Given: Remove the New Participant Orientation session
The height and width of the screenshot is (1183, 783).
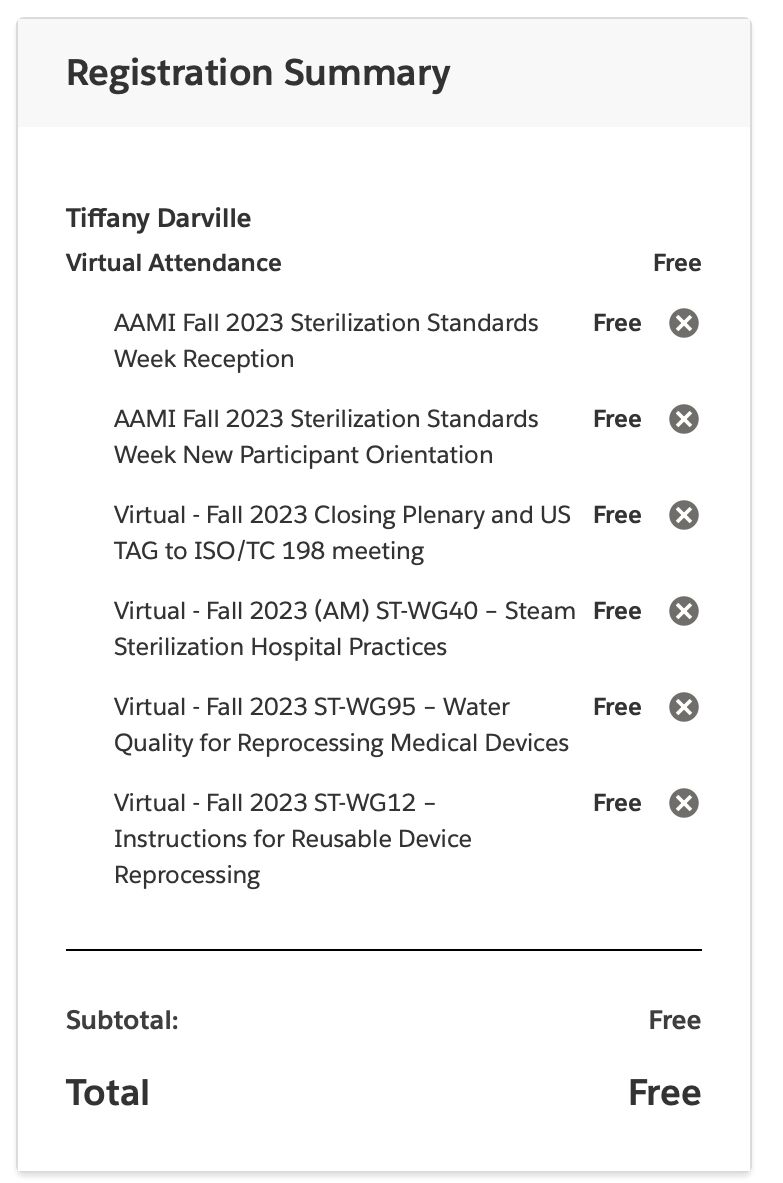Looking at the screenshot, I should (x=684, y=419).
